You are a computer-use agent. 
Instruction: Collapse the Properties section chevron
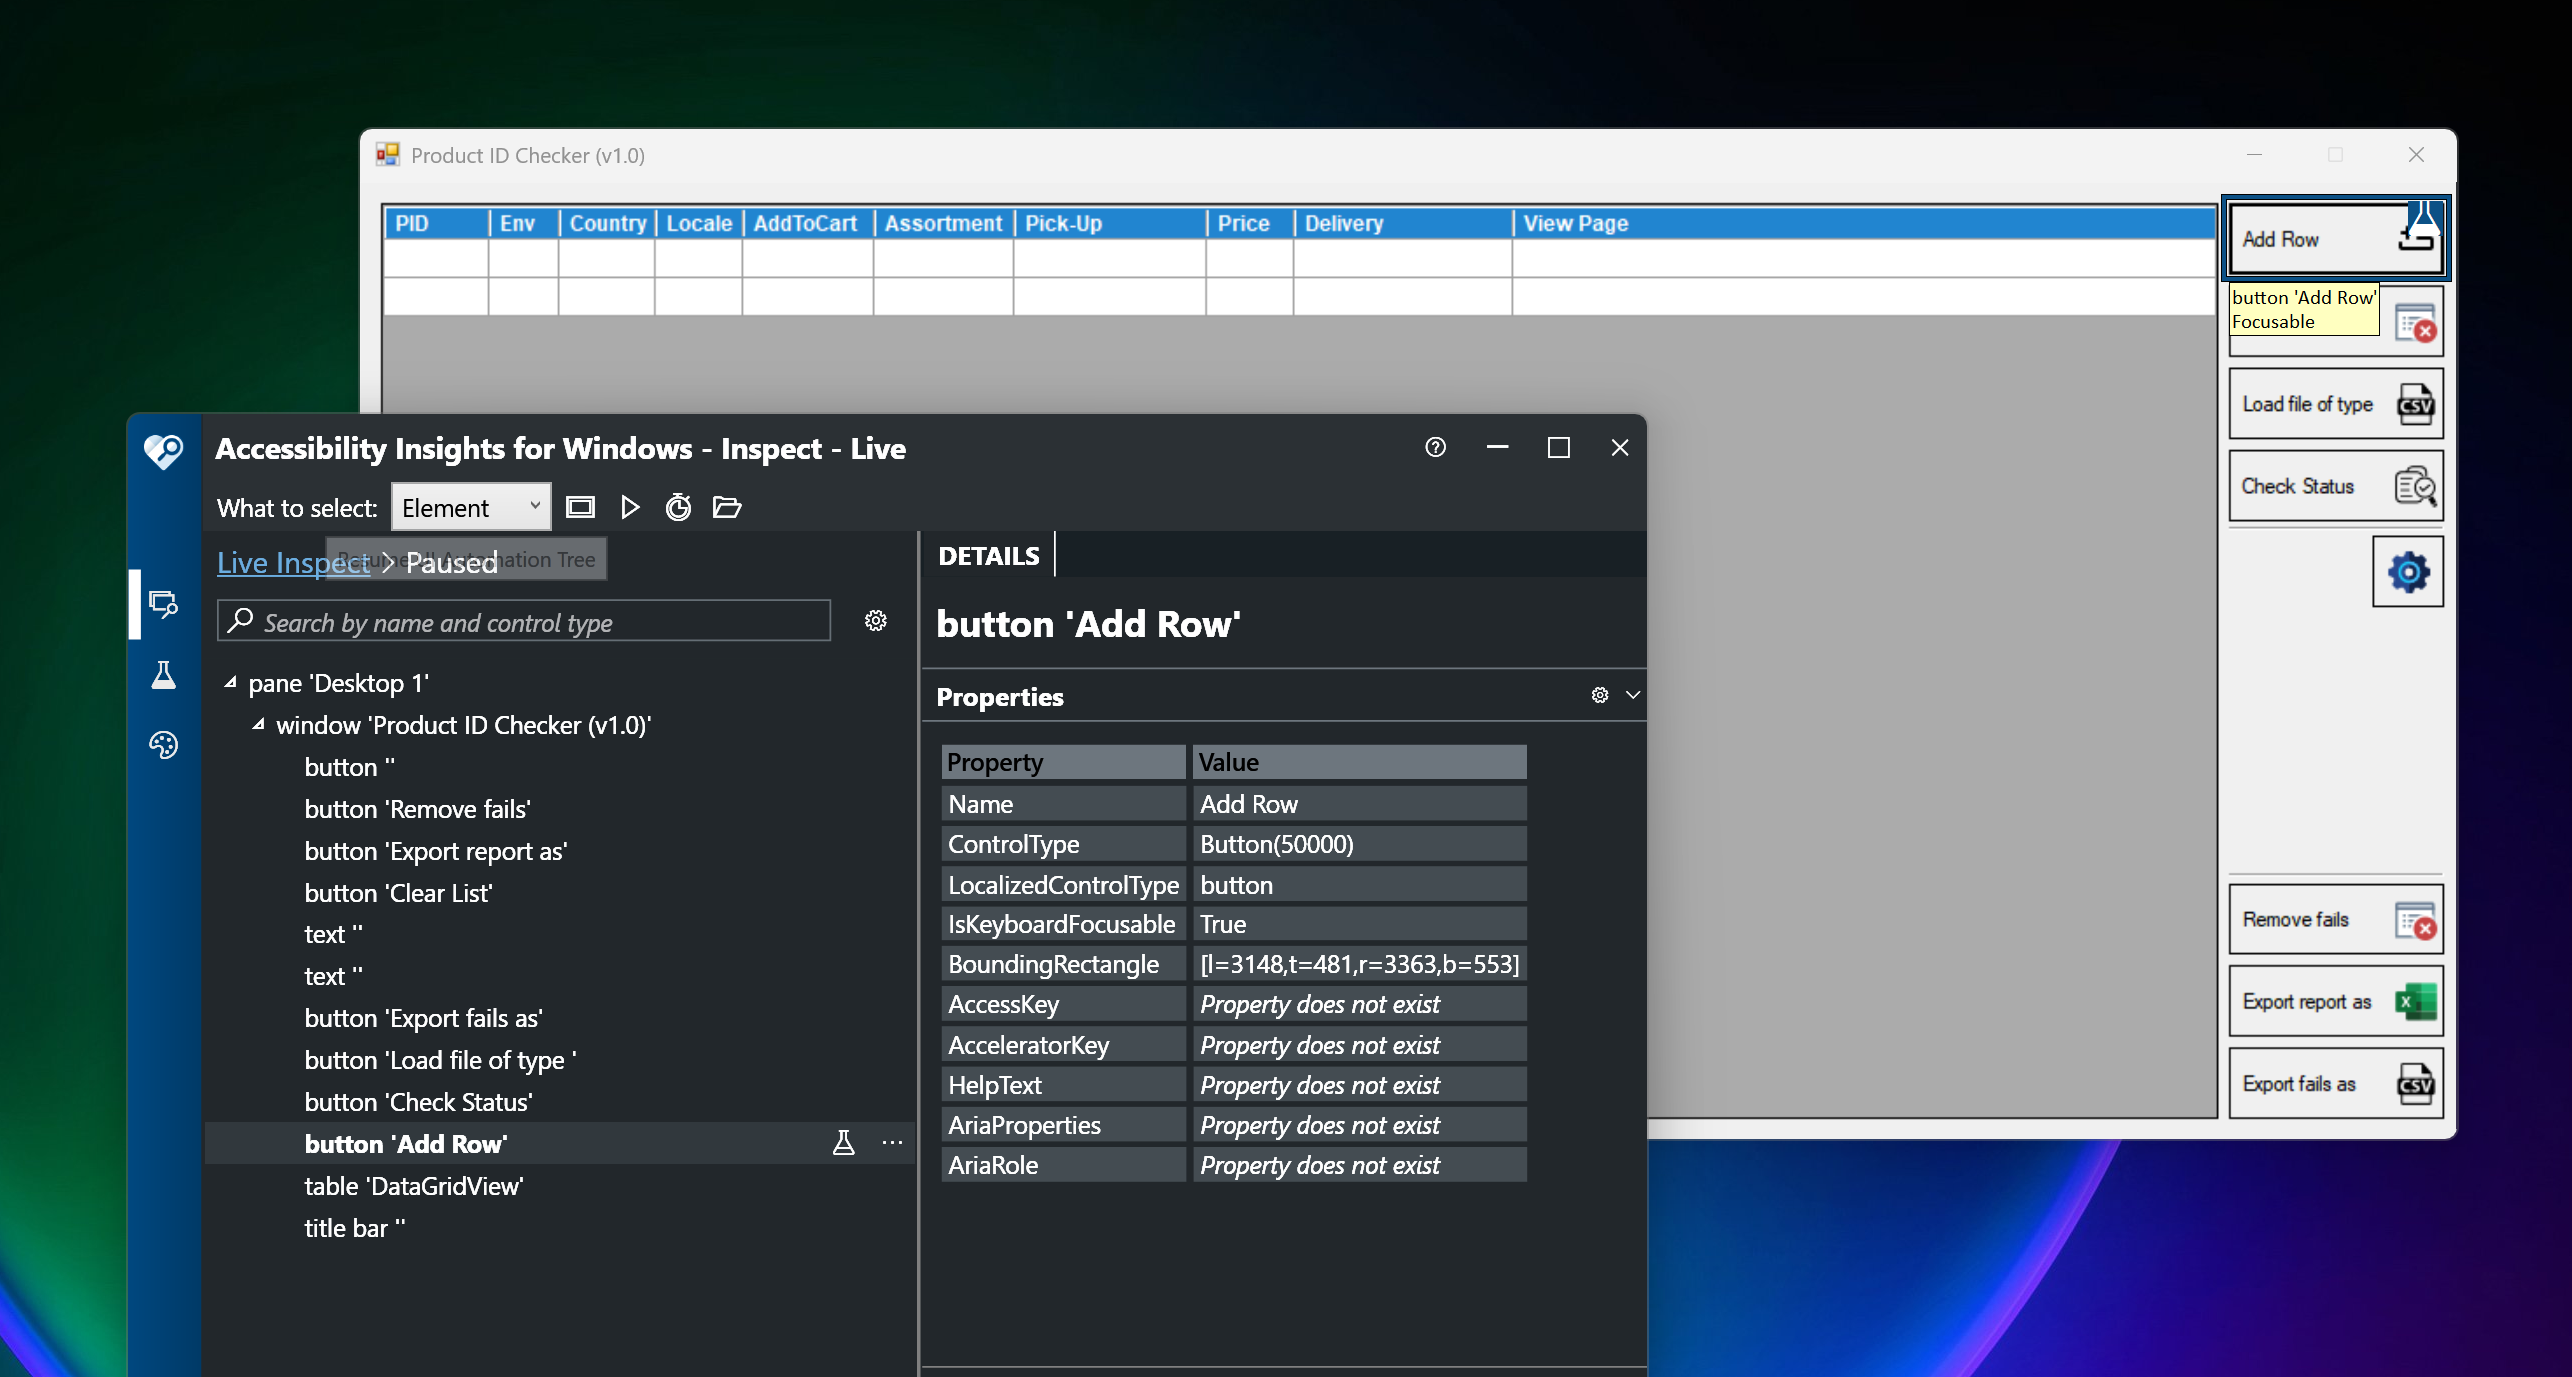(x=1633, y=695)
